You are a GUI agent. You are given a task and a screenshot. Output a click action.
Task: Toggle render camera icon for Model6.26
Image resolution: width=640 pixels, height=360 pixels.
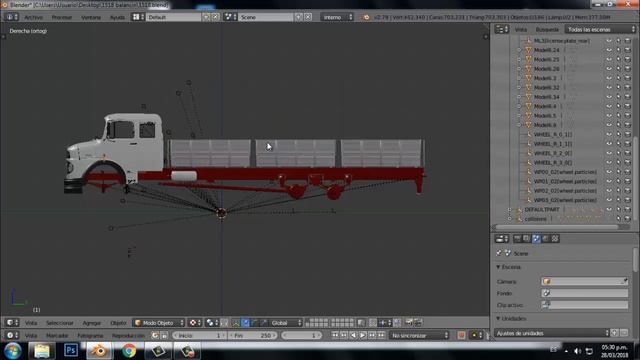(x=628, y=69)
